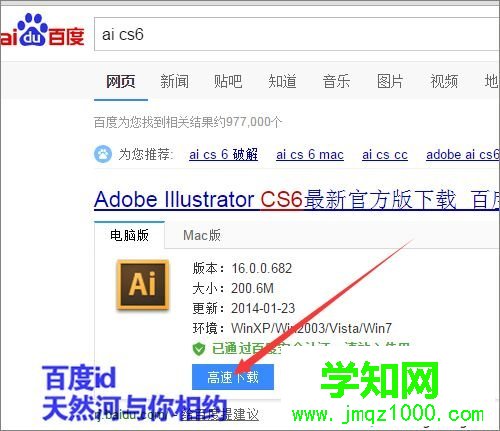Click the Baidu paw icon beside 为您推荐

tap(103, 154)
